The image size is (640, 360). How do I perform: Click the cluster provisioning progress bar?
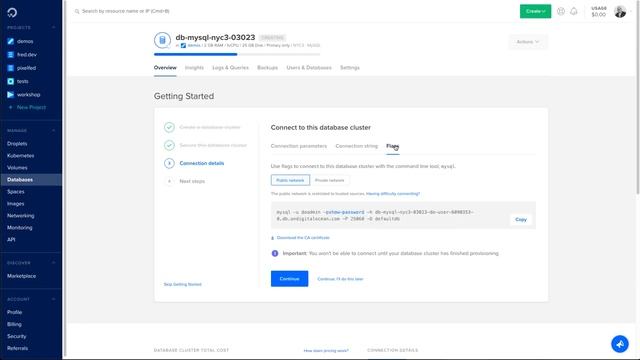(237, 54)
